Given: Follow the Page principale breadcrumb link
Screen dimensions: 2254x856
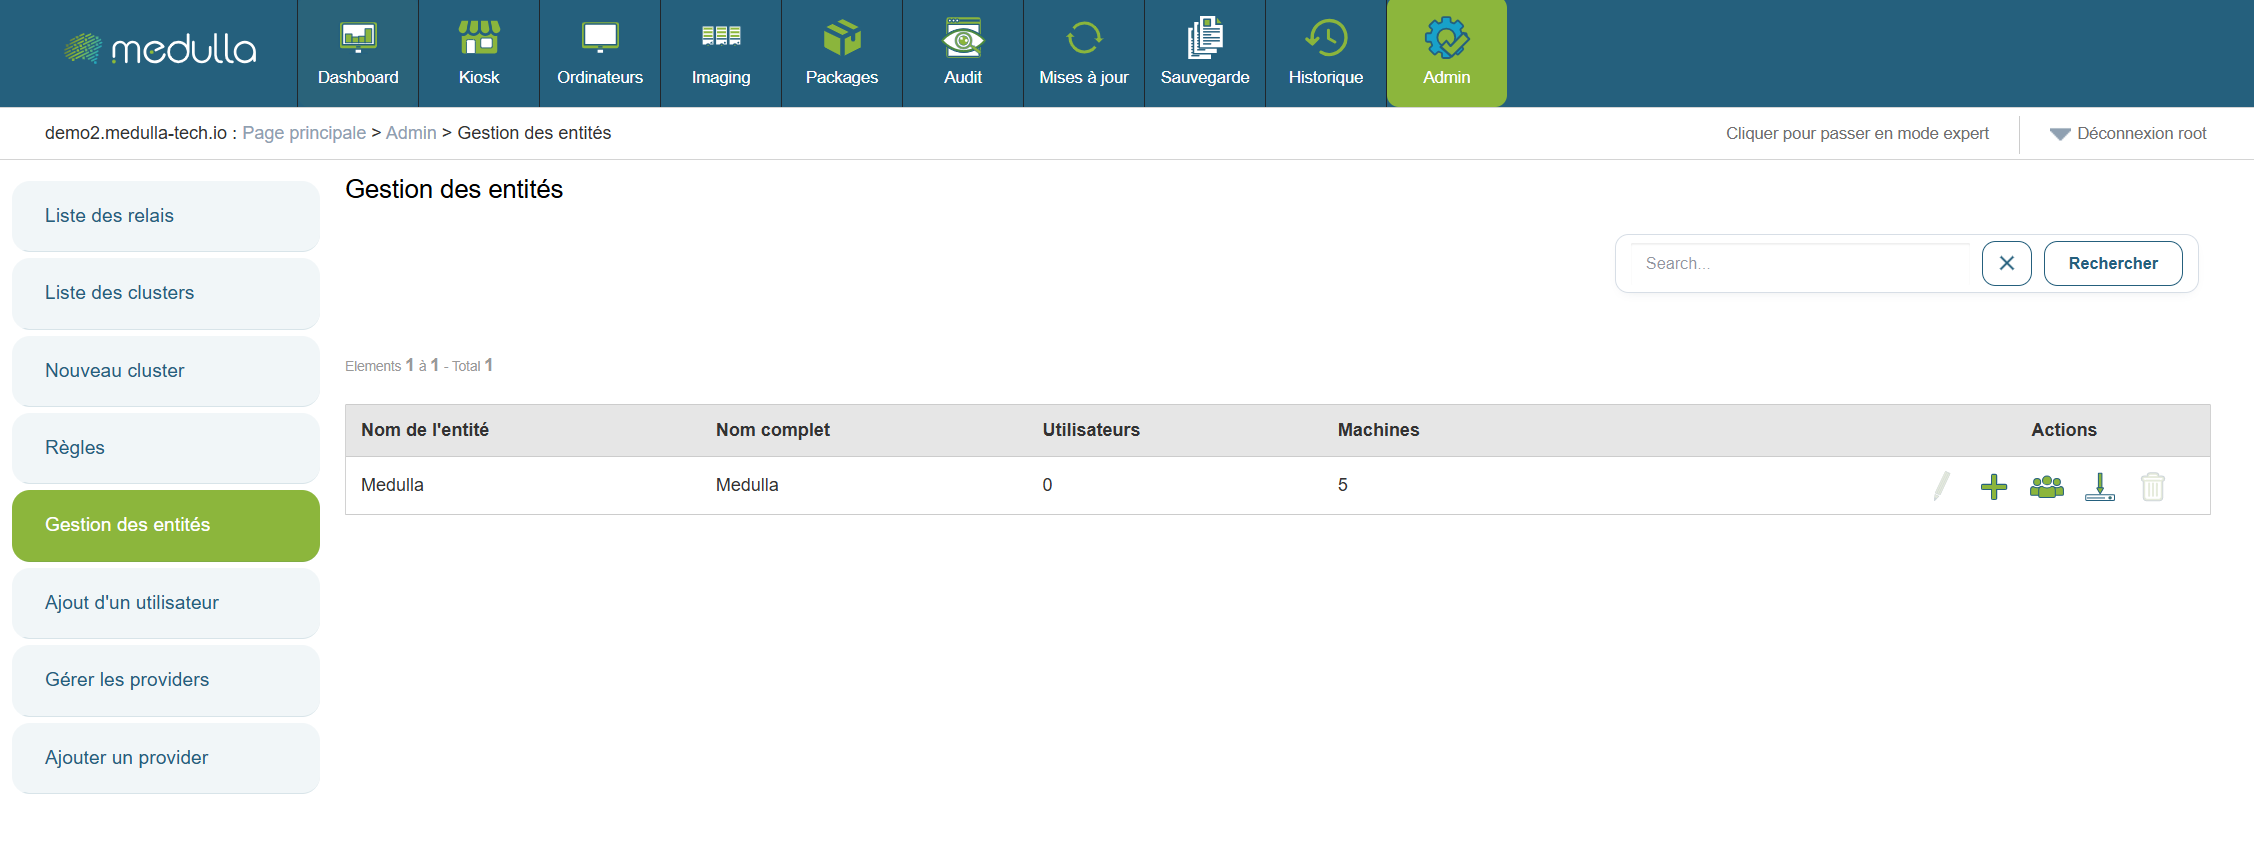Looking at the screenshot, I should 304,133.
